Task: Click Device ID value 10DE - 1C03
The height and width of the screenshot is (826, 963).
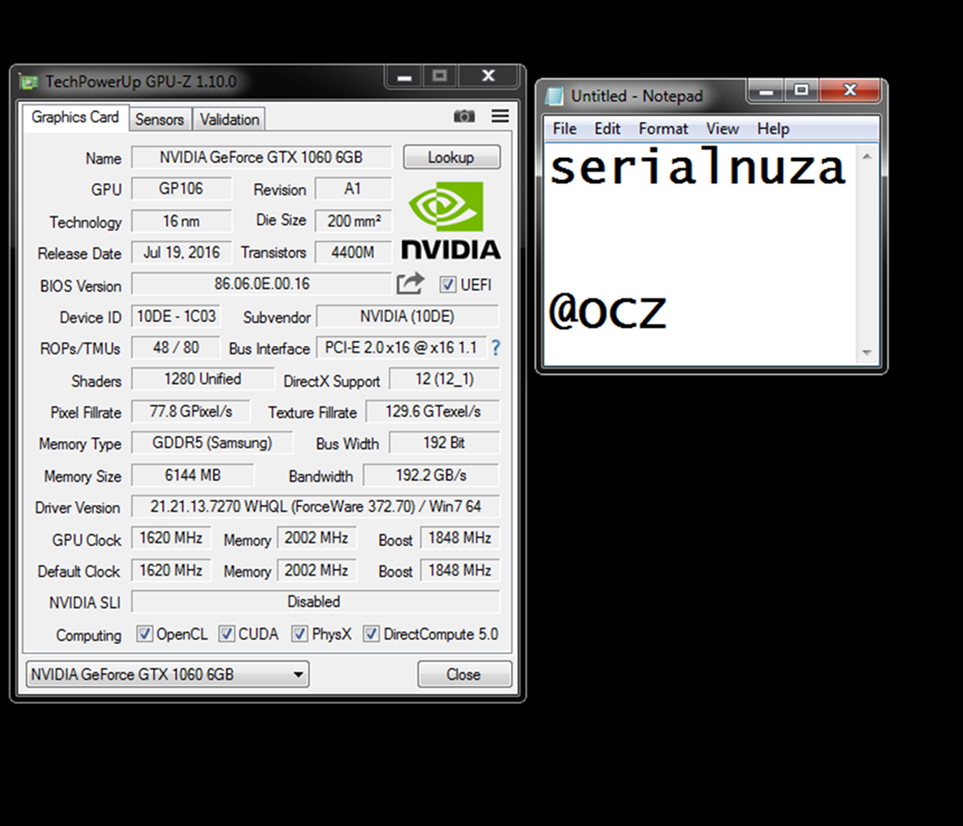Action: [x=176, y=316]
